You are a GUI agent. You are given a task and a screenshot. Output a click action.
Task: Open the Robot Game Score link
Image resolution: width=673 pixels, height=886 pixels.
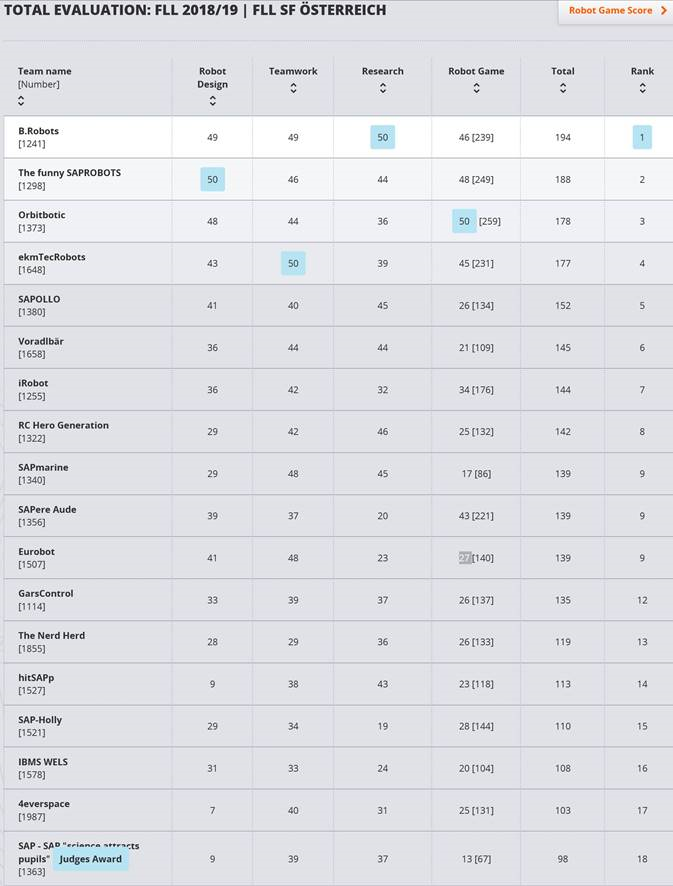click(x=610, y=10)
